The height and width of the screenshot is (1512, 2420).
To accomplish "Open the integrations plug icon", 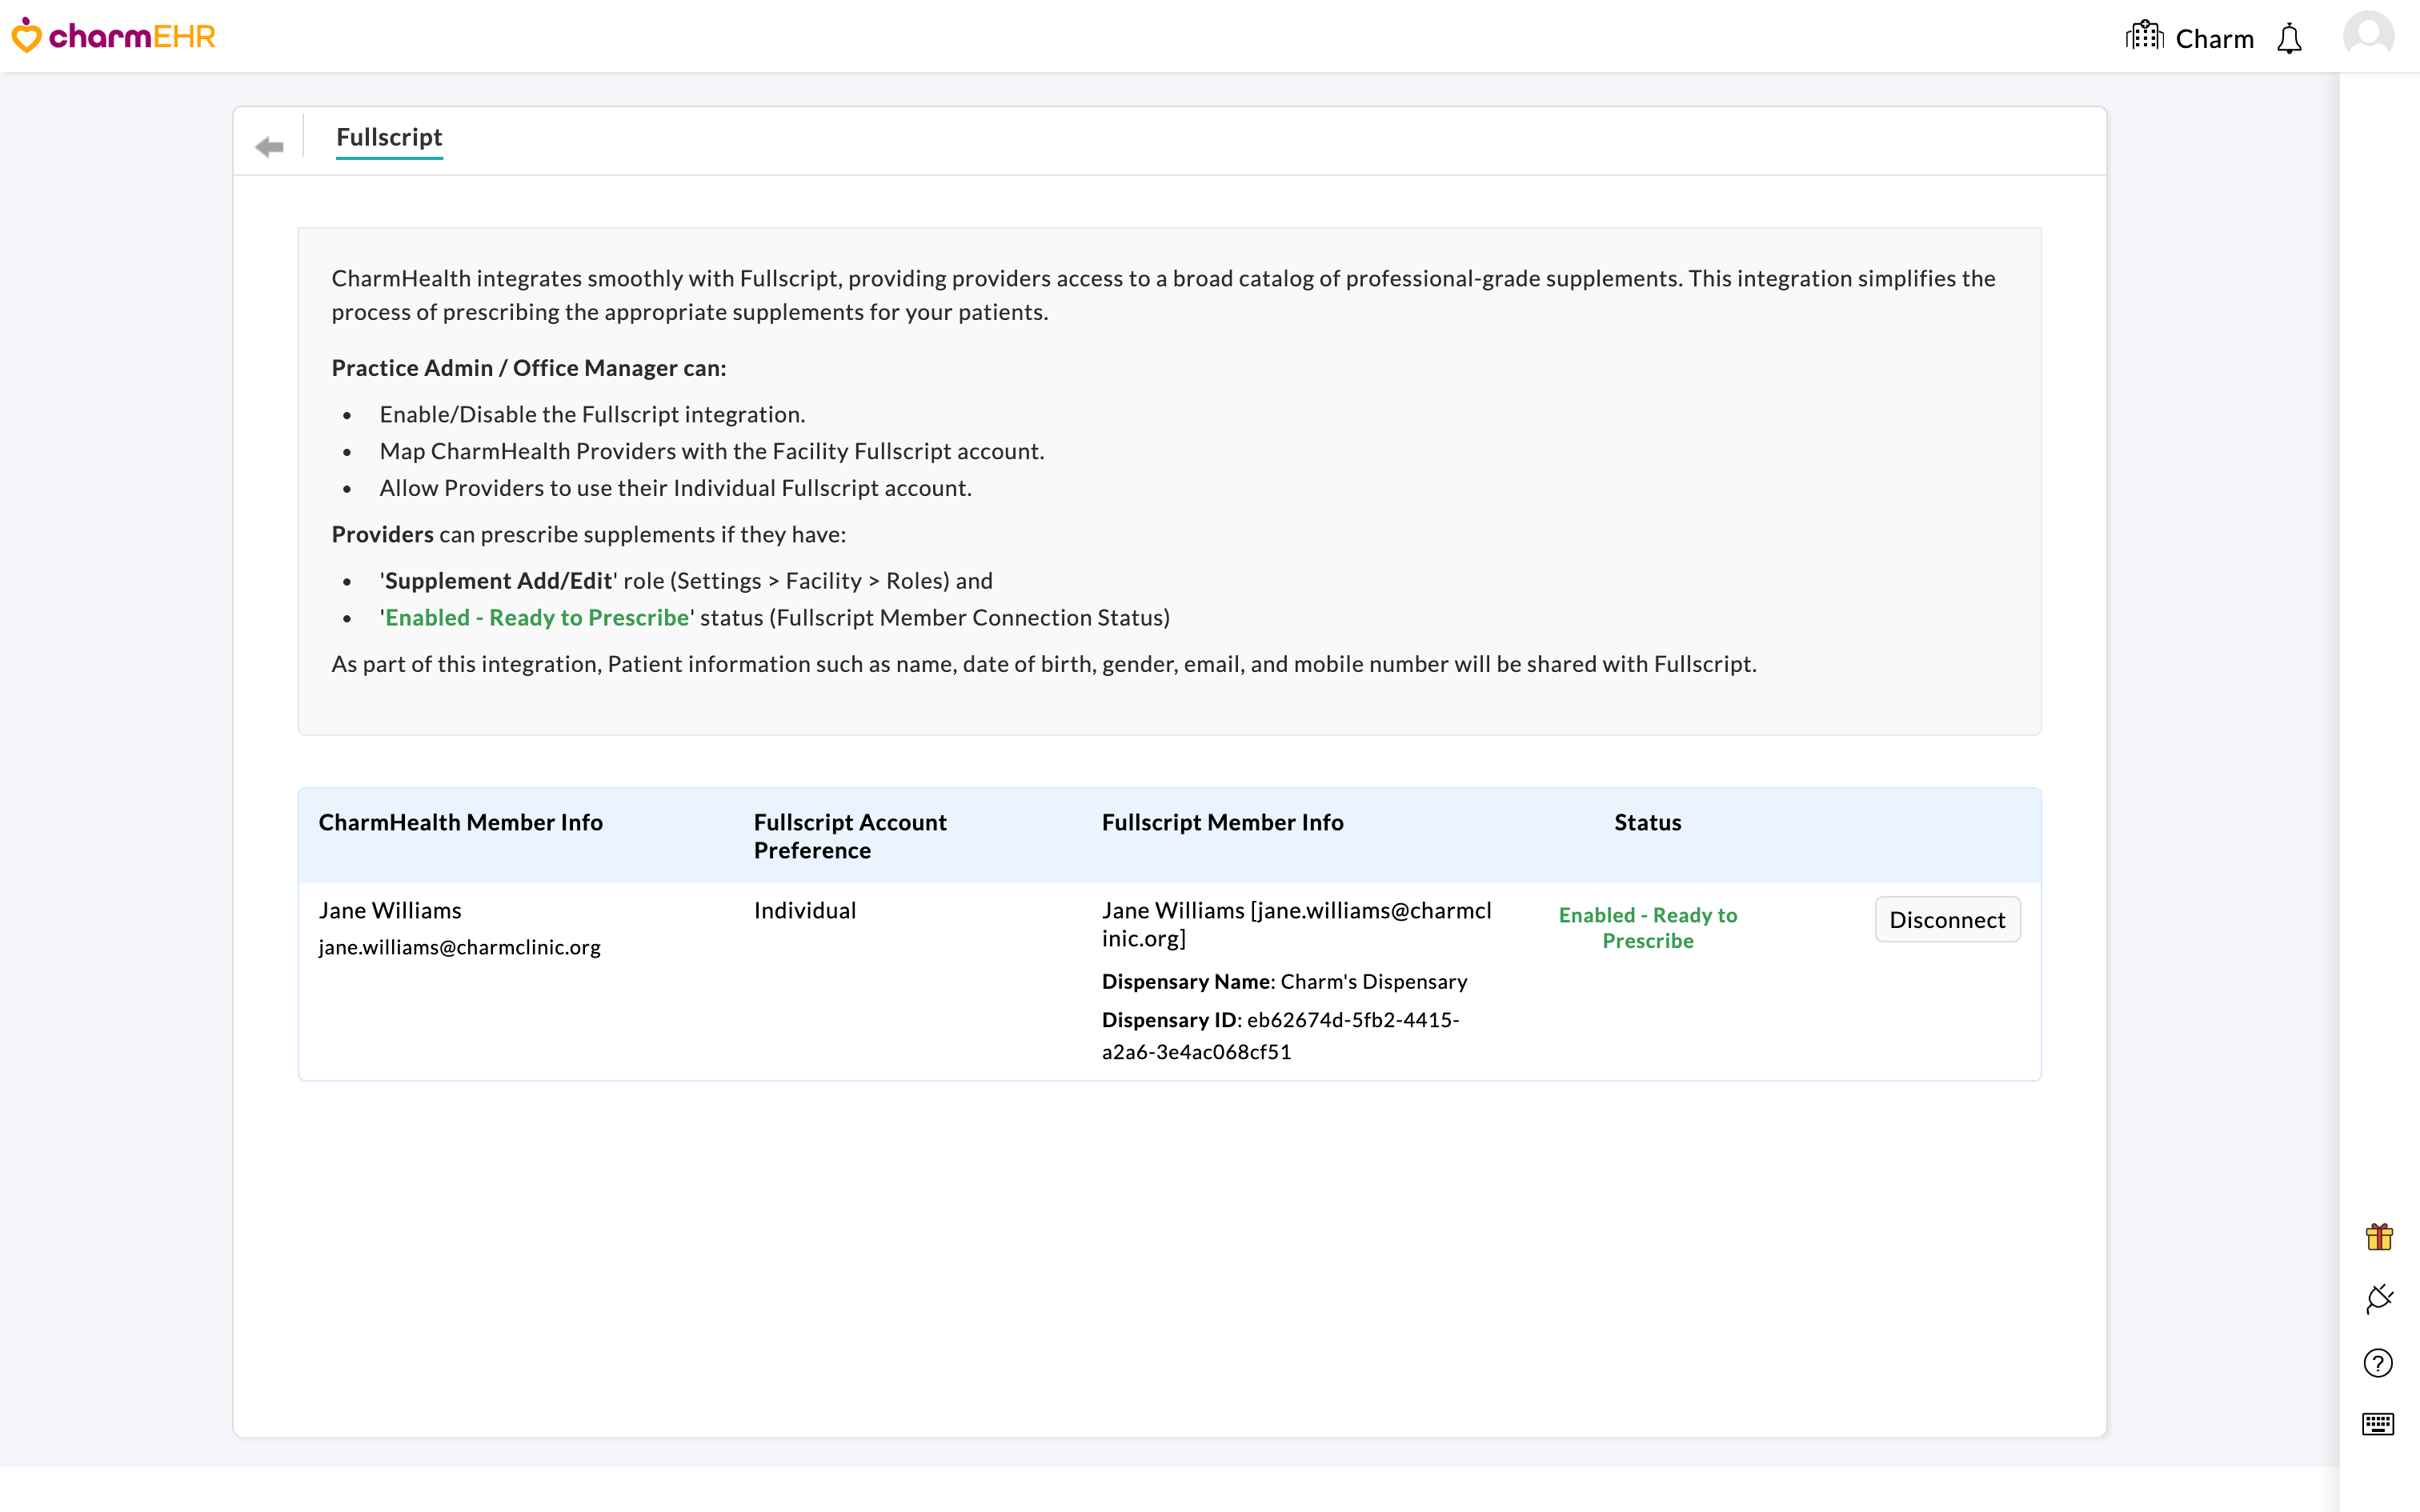I will tap(2378, 1298).
